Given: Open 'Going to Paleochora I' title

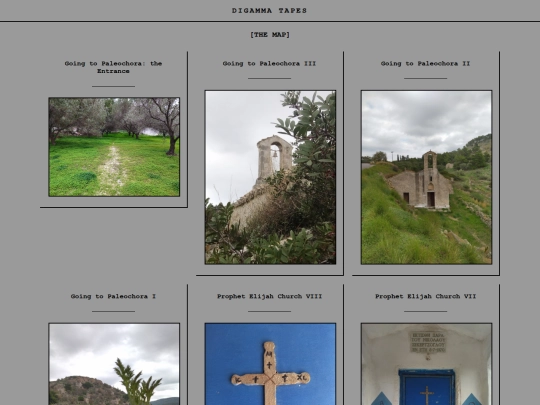Looking at the screenshot, I should [113, 296].
